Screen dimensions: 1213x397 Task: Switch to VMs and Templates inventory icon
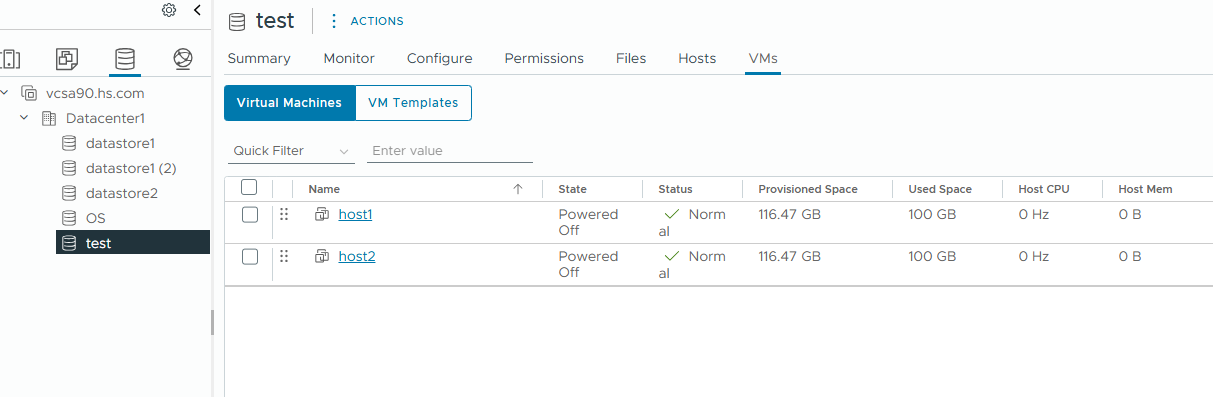pyautogui.click(x=67, y=59)
